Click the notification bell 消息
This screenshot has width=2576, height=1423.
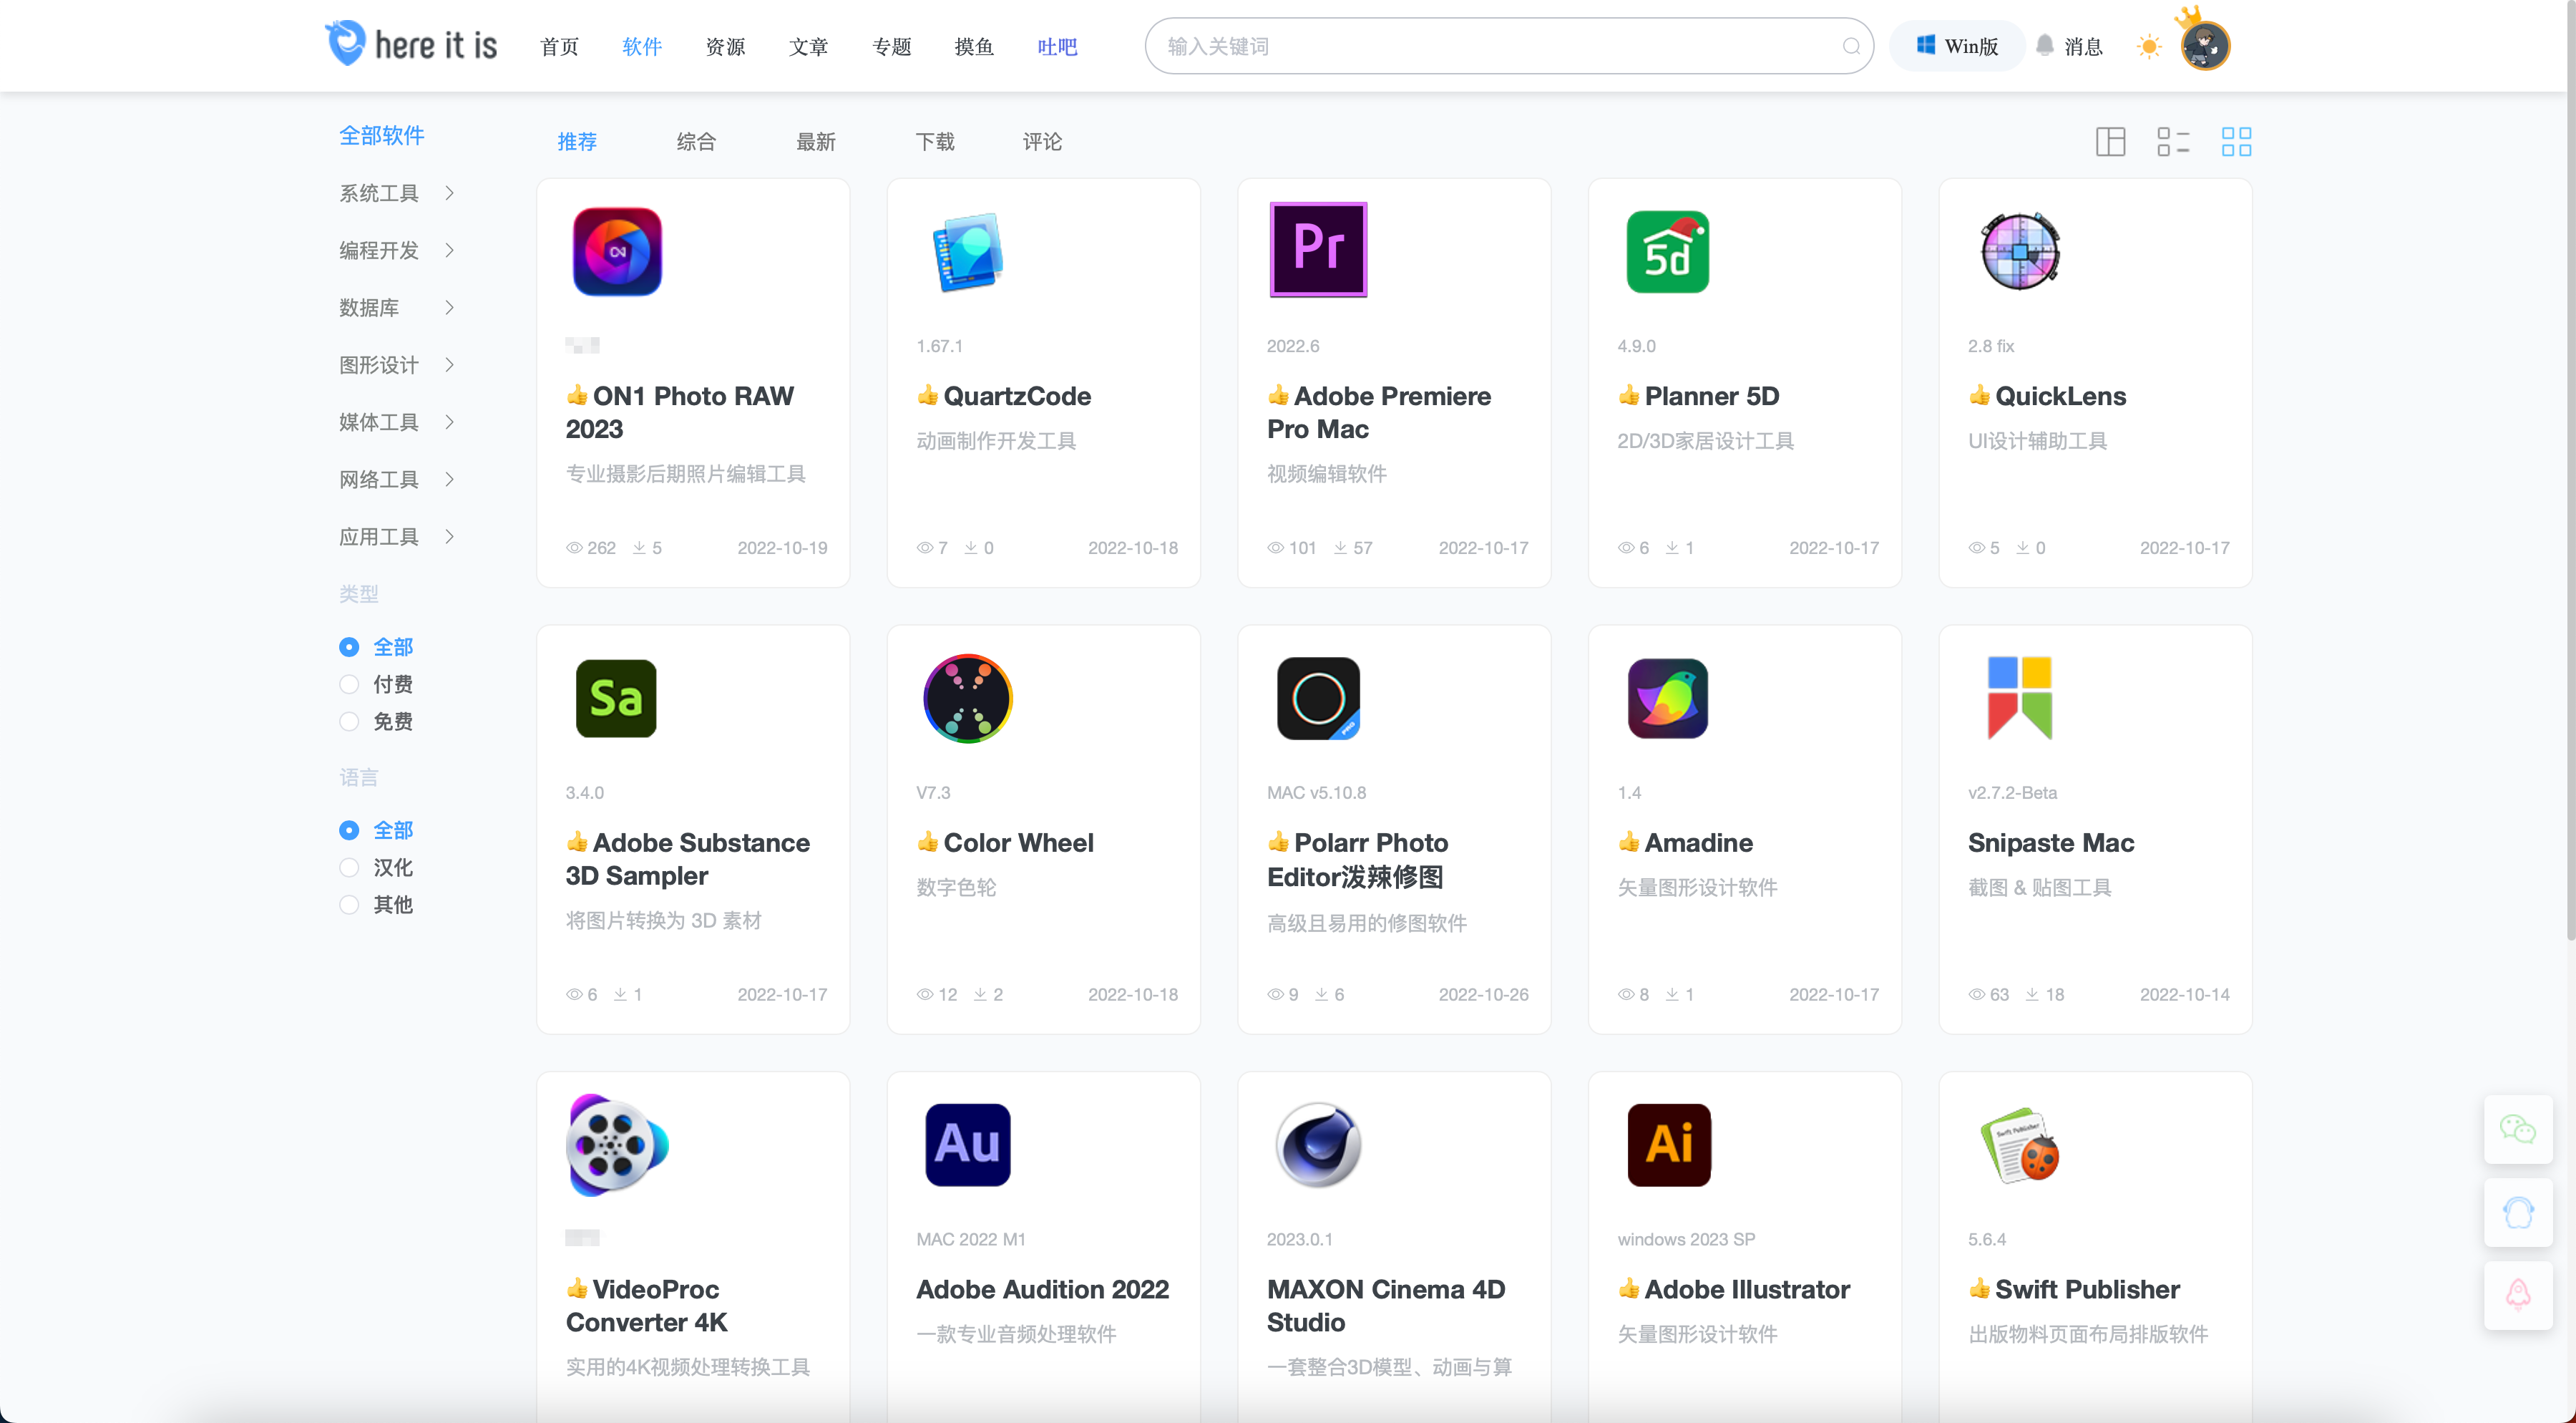coord(2070,46)
